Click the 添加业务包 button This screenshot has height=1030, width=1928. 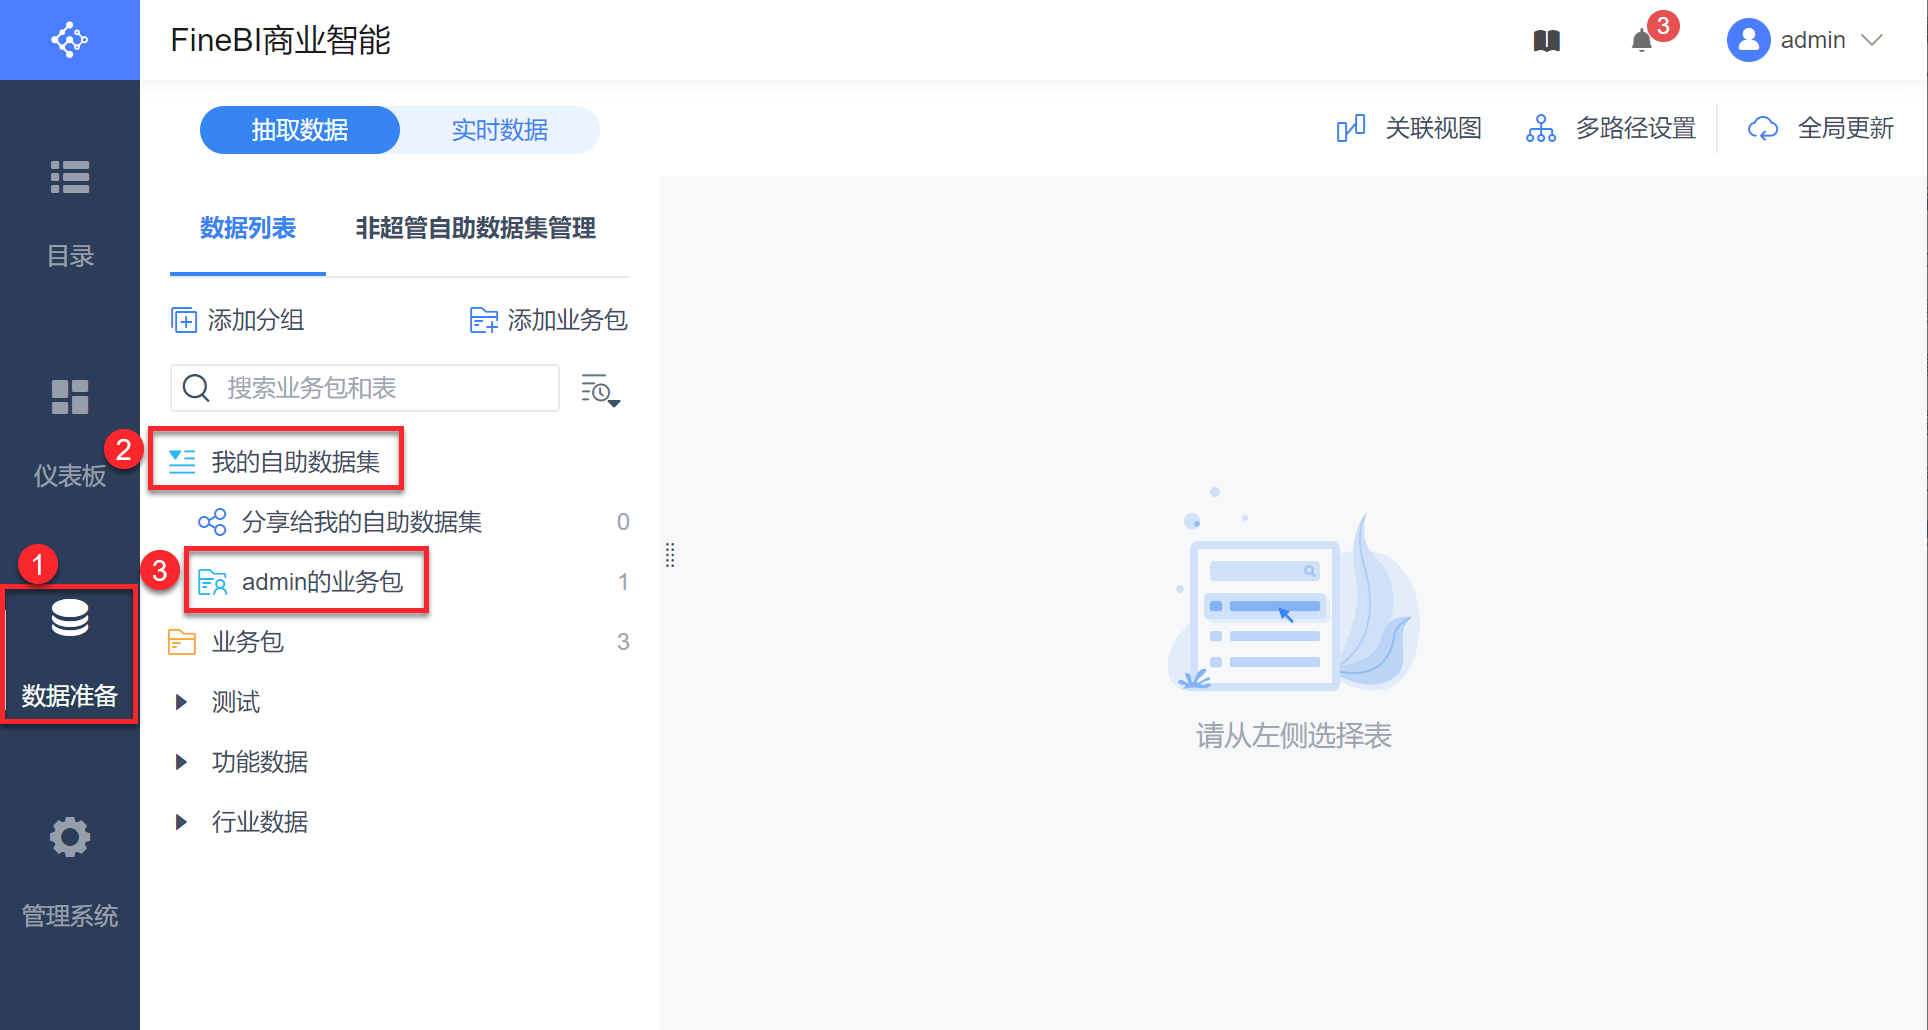pos(549,320)
